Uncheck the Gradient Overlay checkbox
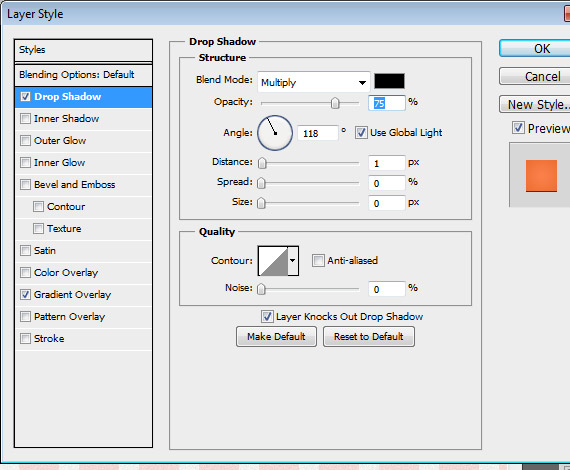Image resolution: width=570 pixels, height=470 pixels. click(x=25, y=294)
